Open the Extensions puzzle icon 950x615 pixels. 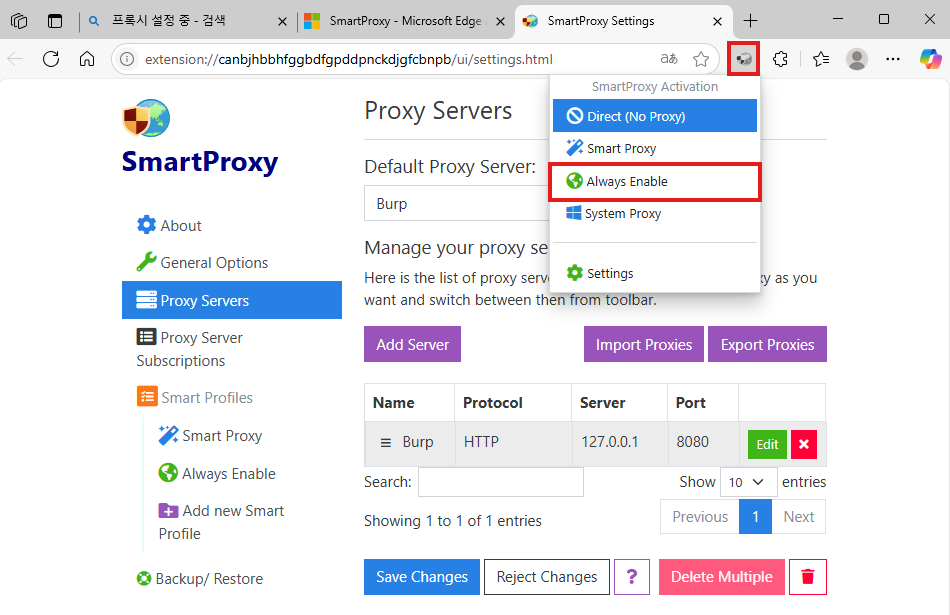click(780, 59)
